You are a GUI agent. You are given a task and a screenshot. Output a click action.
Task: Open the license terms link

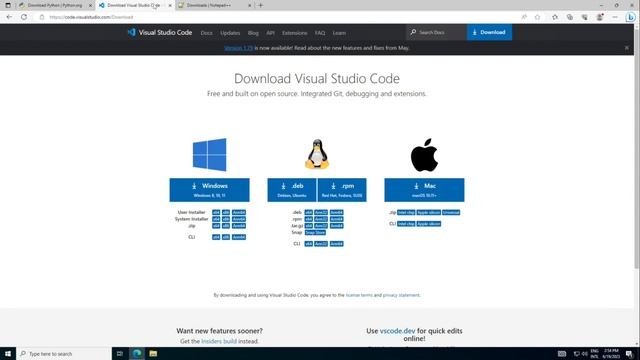tap(359, 295)
